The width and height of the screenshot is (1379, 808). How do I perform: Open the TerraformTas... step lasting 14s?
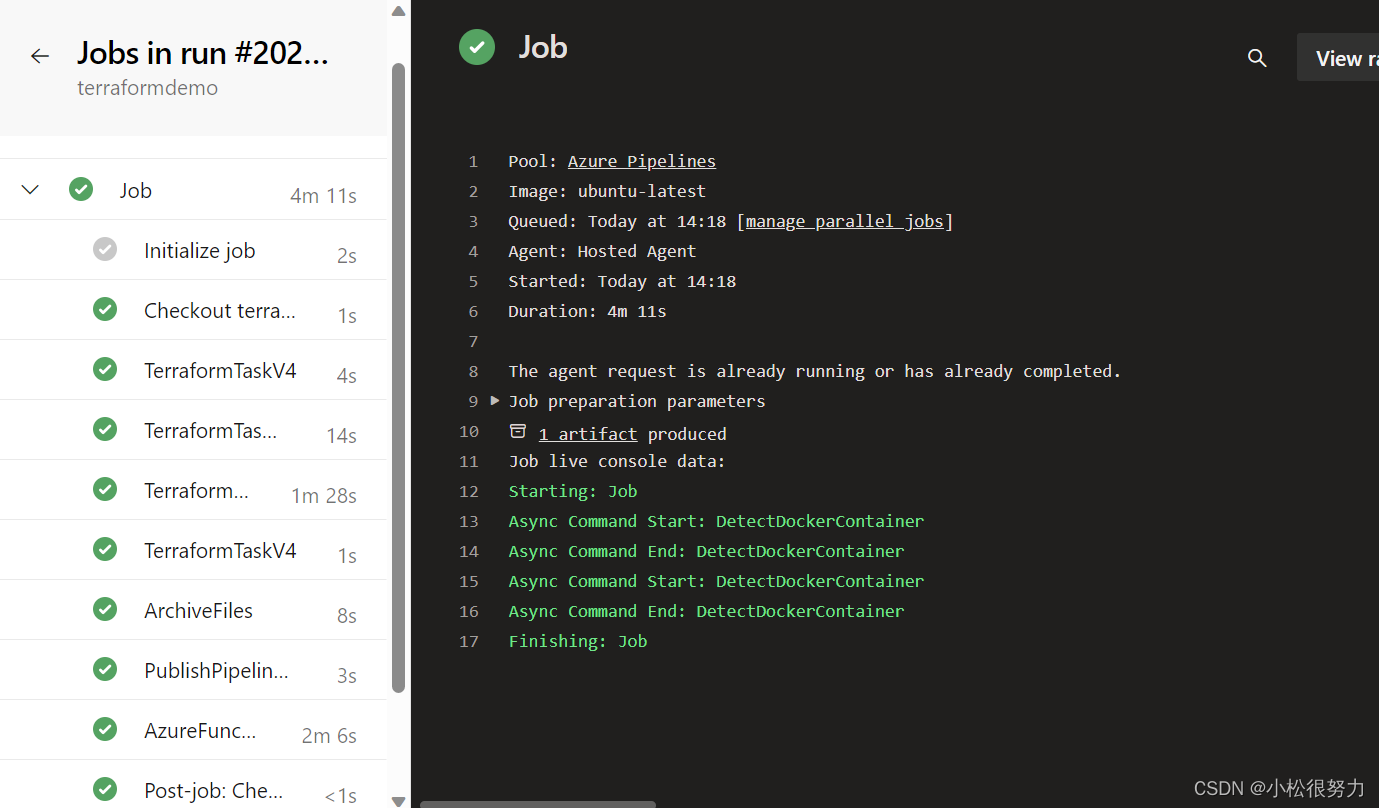tap(193, 430)
